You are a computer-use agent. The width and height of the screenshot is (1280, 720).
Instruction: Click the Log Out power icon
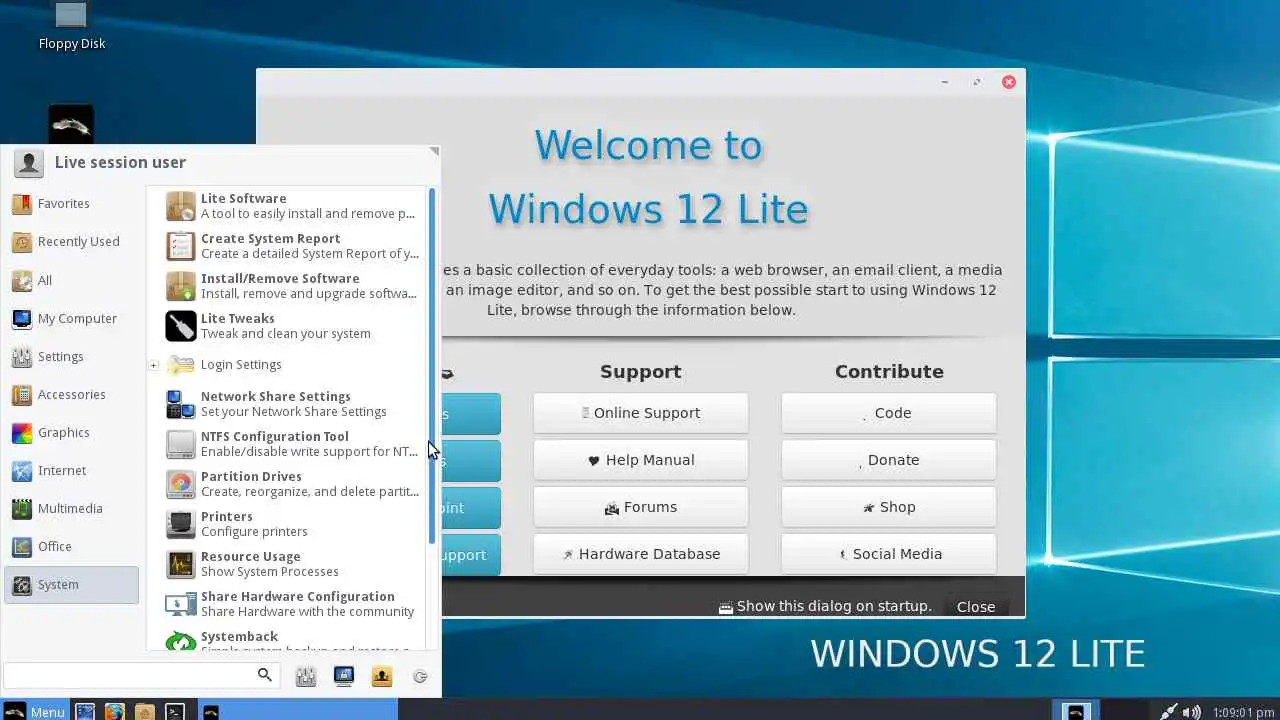pos(420,677)
